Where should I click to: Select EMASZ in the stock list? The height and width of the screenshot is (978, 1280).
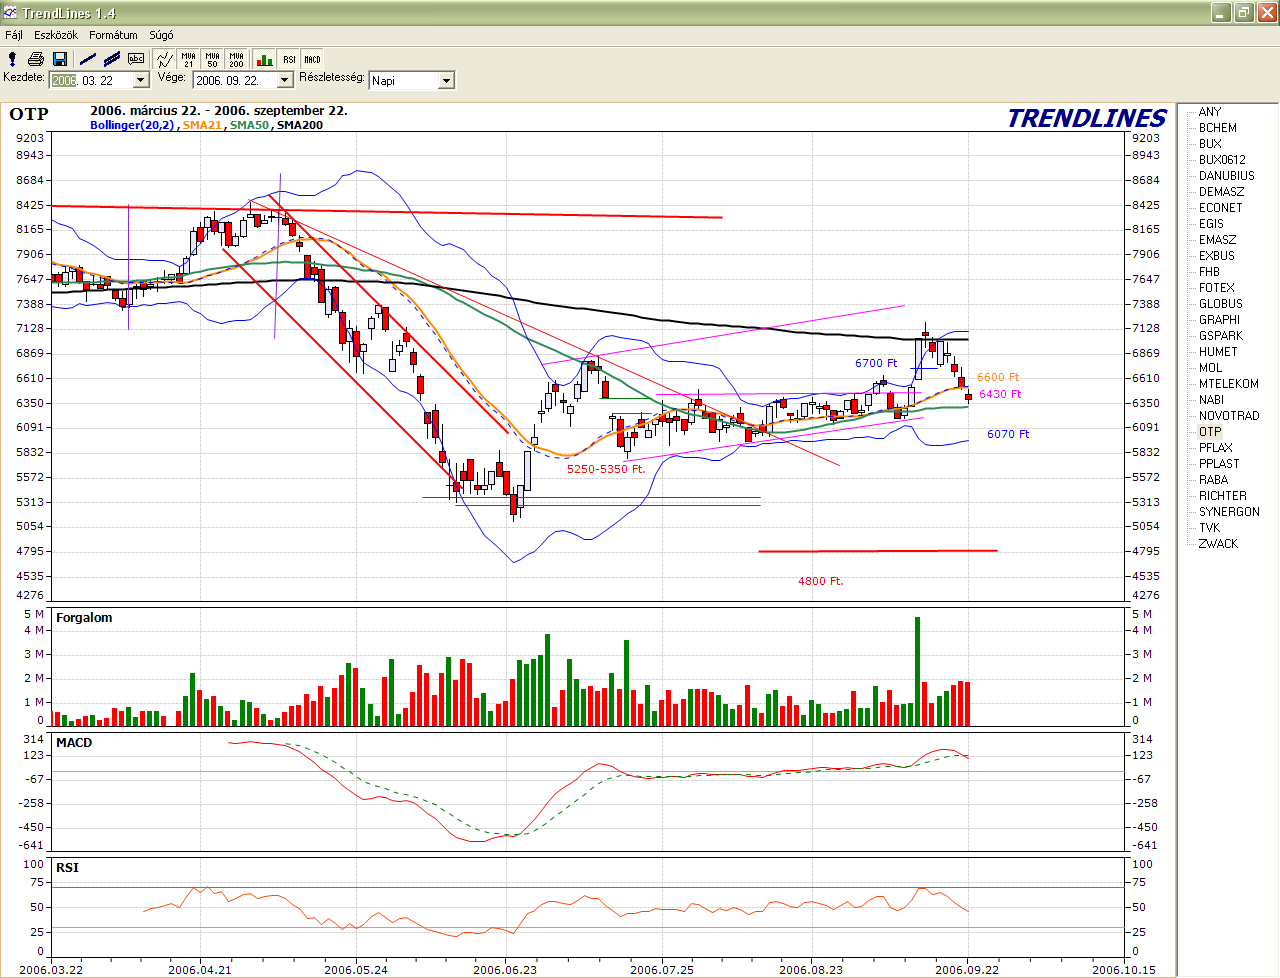point(1217,240)
